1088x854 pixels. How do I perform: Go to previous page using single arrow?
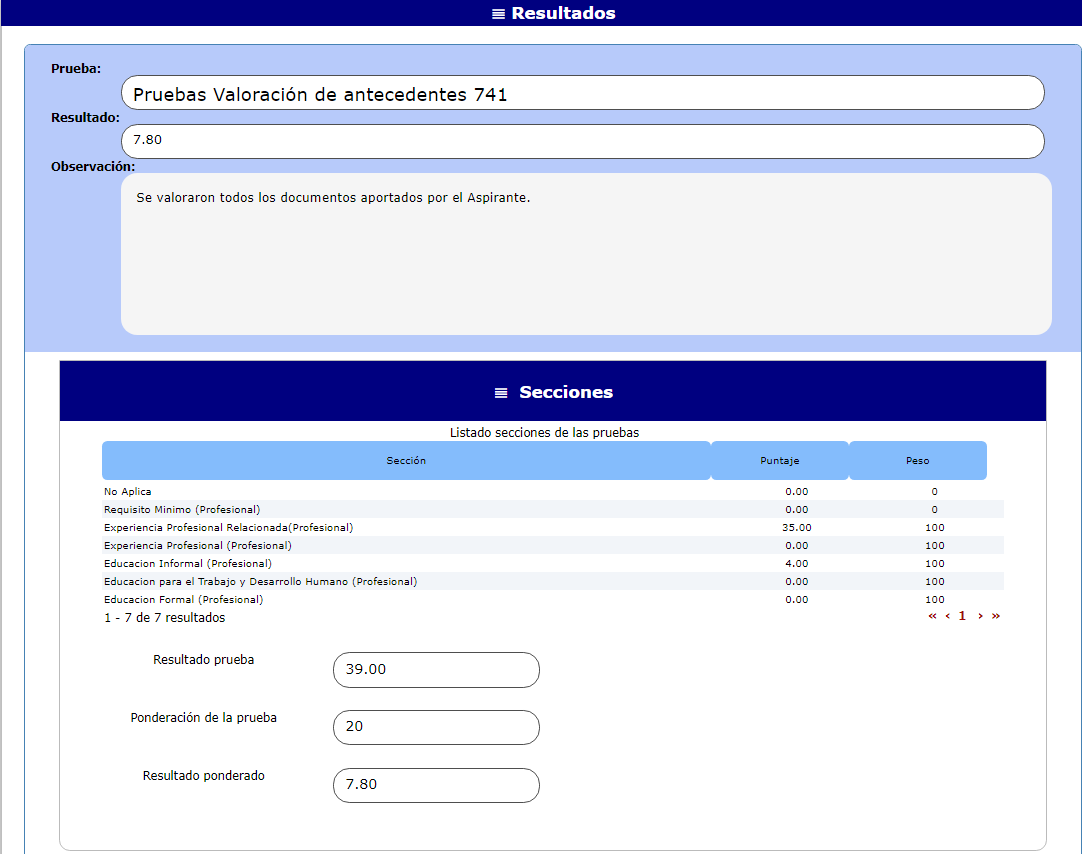tap(947, 616)
